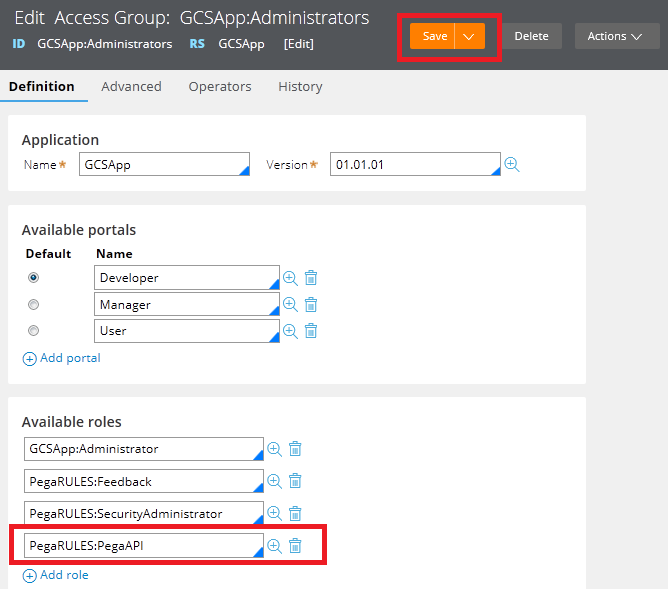Screen dimensions: 668x589
Task: Open the GCSApp:Administrator role field
Action: [x=144, y=449]
